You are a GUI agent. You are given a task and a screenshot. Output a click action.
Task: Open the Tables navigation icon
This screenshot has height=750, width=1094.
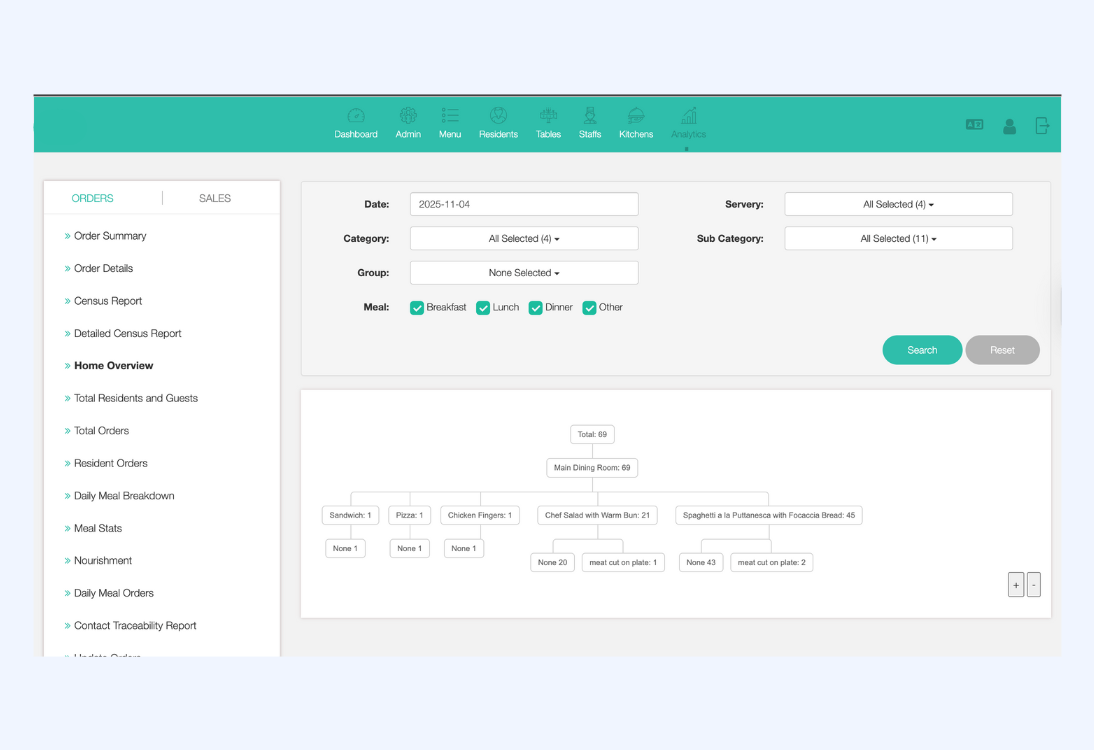(548, 116)
